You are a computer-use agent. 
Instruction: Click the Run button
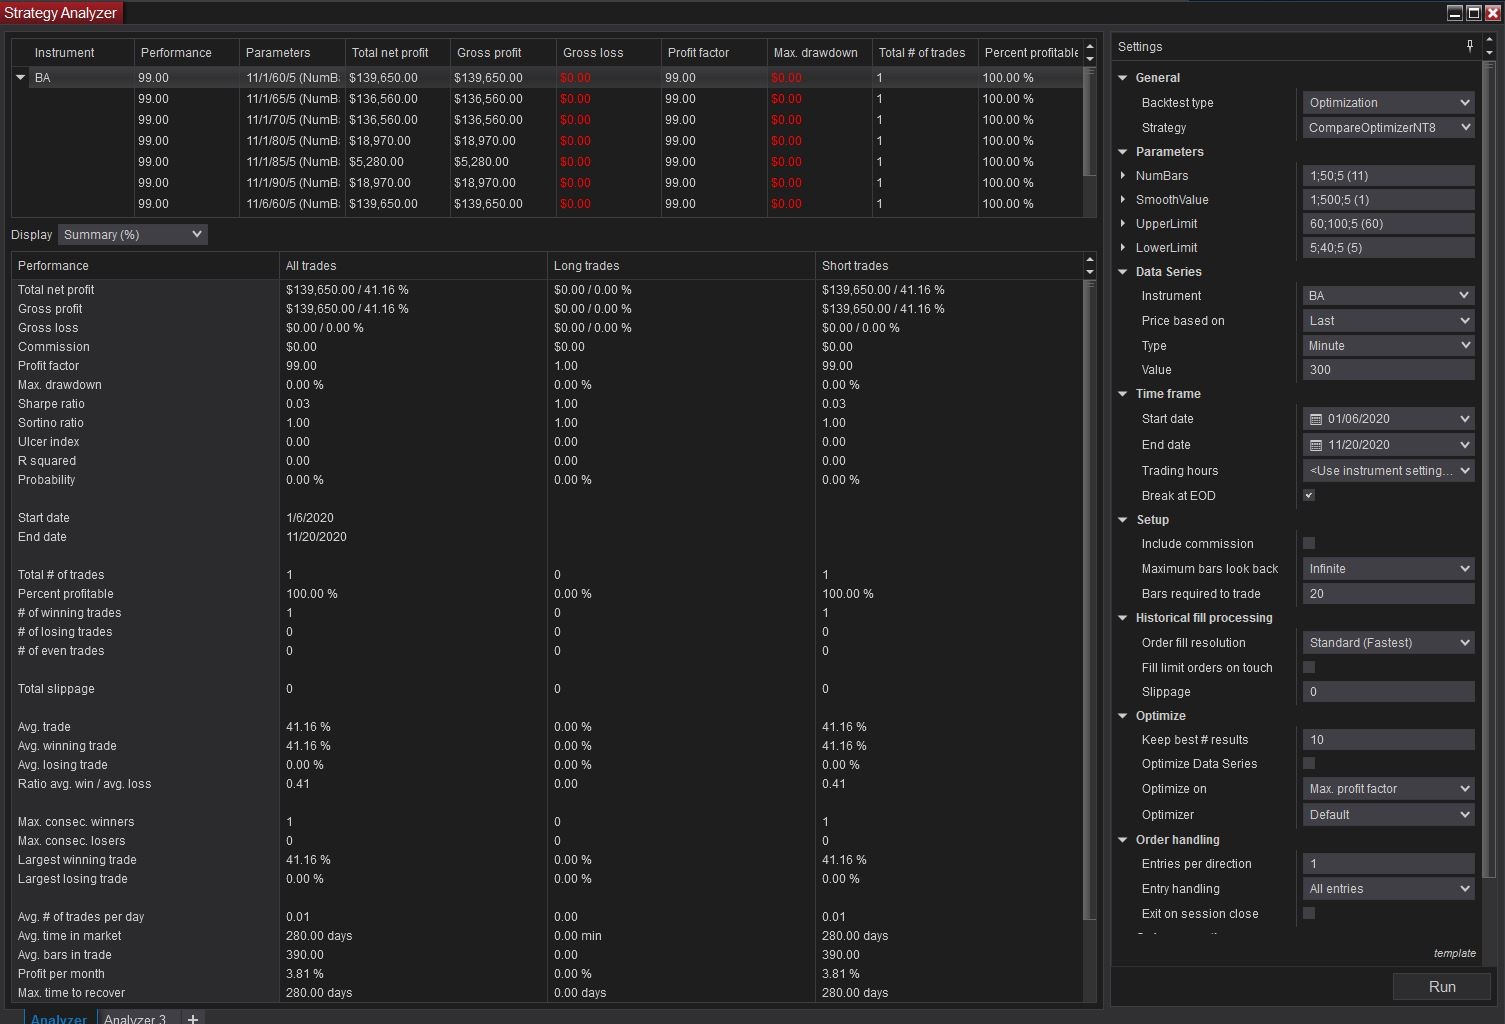click(x=1441, y=986)
